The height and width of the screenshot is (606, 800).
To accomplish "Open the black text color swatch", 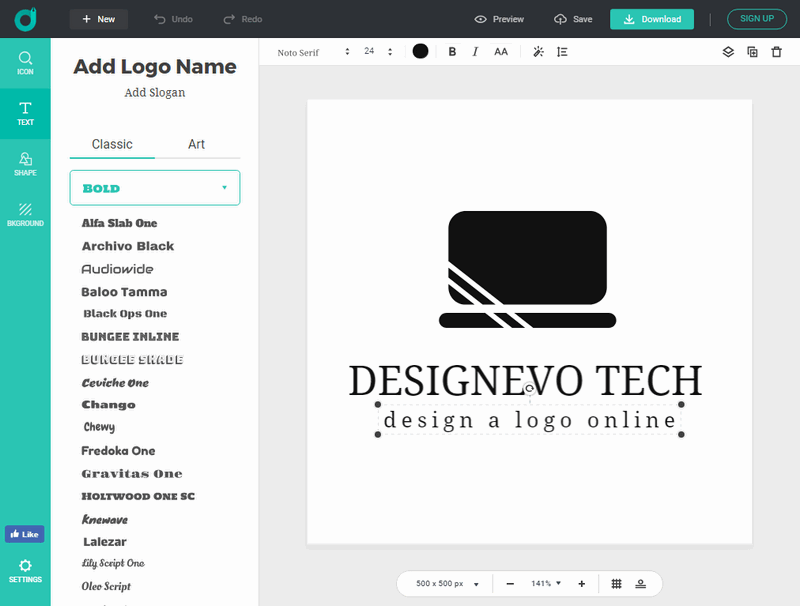I will pos(420,51).
